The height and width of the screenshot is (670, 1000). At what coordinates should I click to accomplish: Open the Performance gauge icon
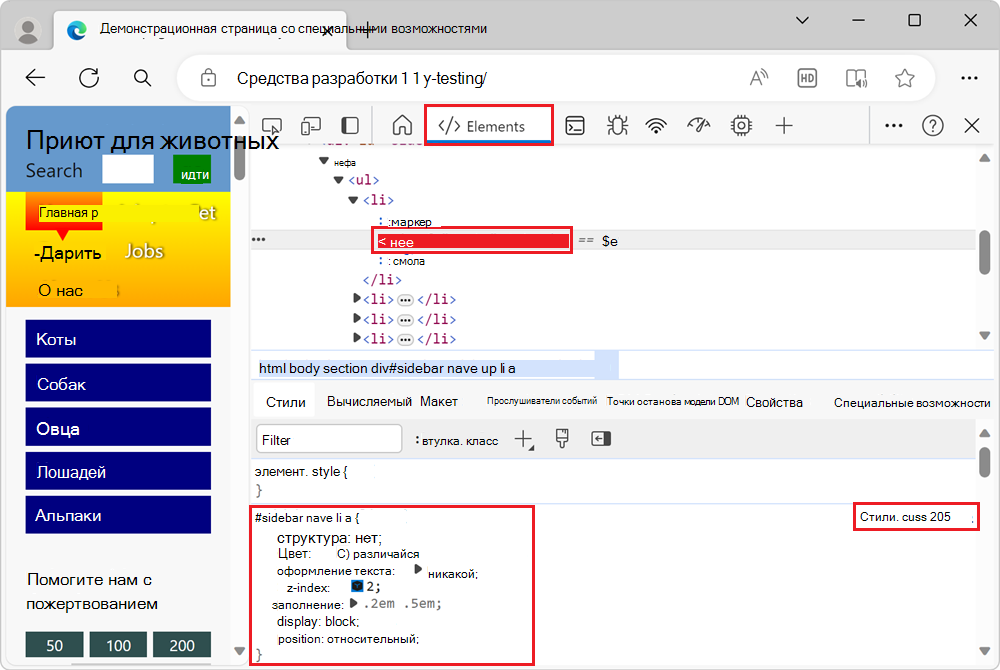click(698, 125)
